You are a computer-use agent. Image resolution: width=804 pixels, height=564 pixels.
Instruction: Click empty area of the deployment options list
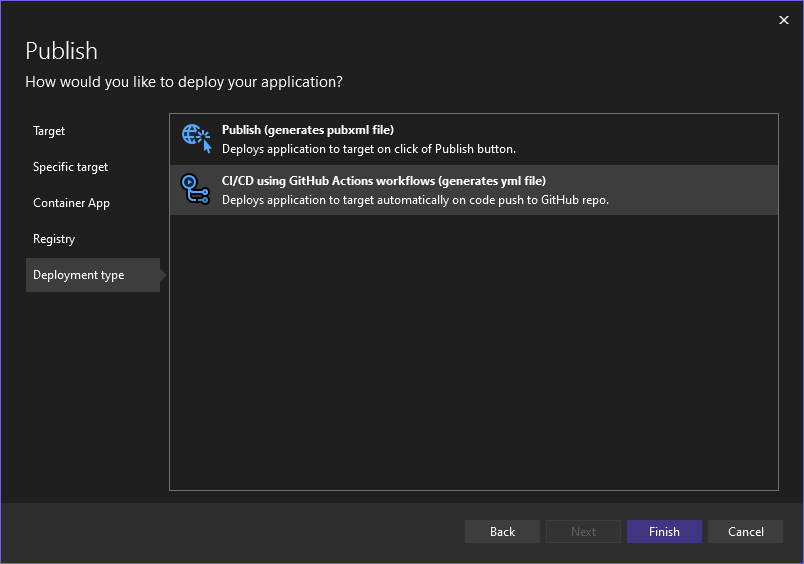(473, 350)
